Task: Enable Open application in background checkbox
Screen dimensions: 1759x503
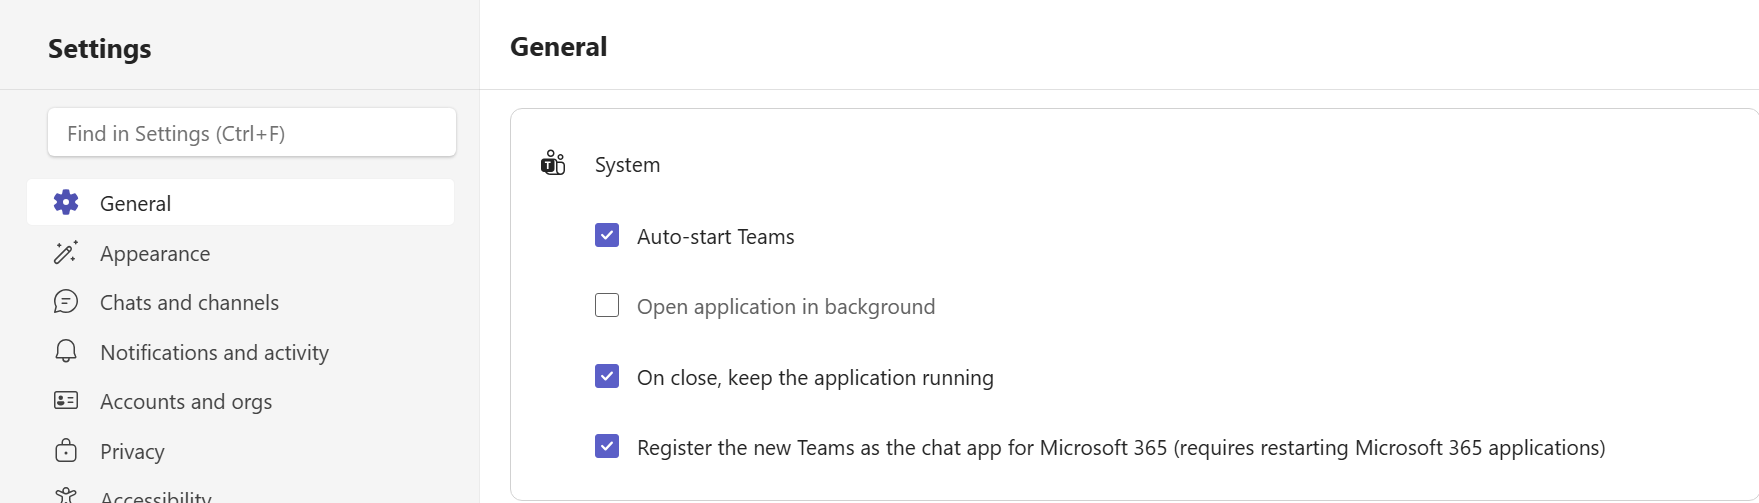Action: click(x=607, y=305)
